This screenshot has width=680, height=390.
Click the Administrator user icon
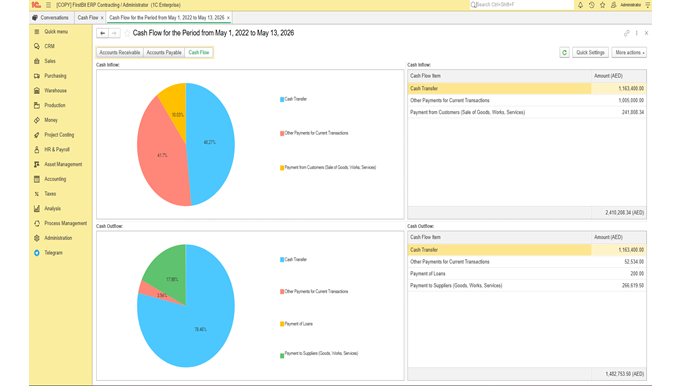coord(613,5)
